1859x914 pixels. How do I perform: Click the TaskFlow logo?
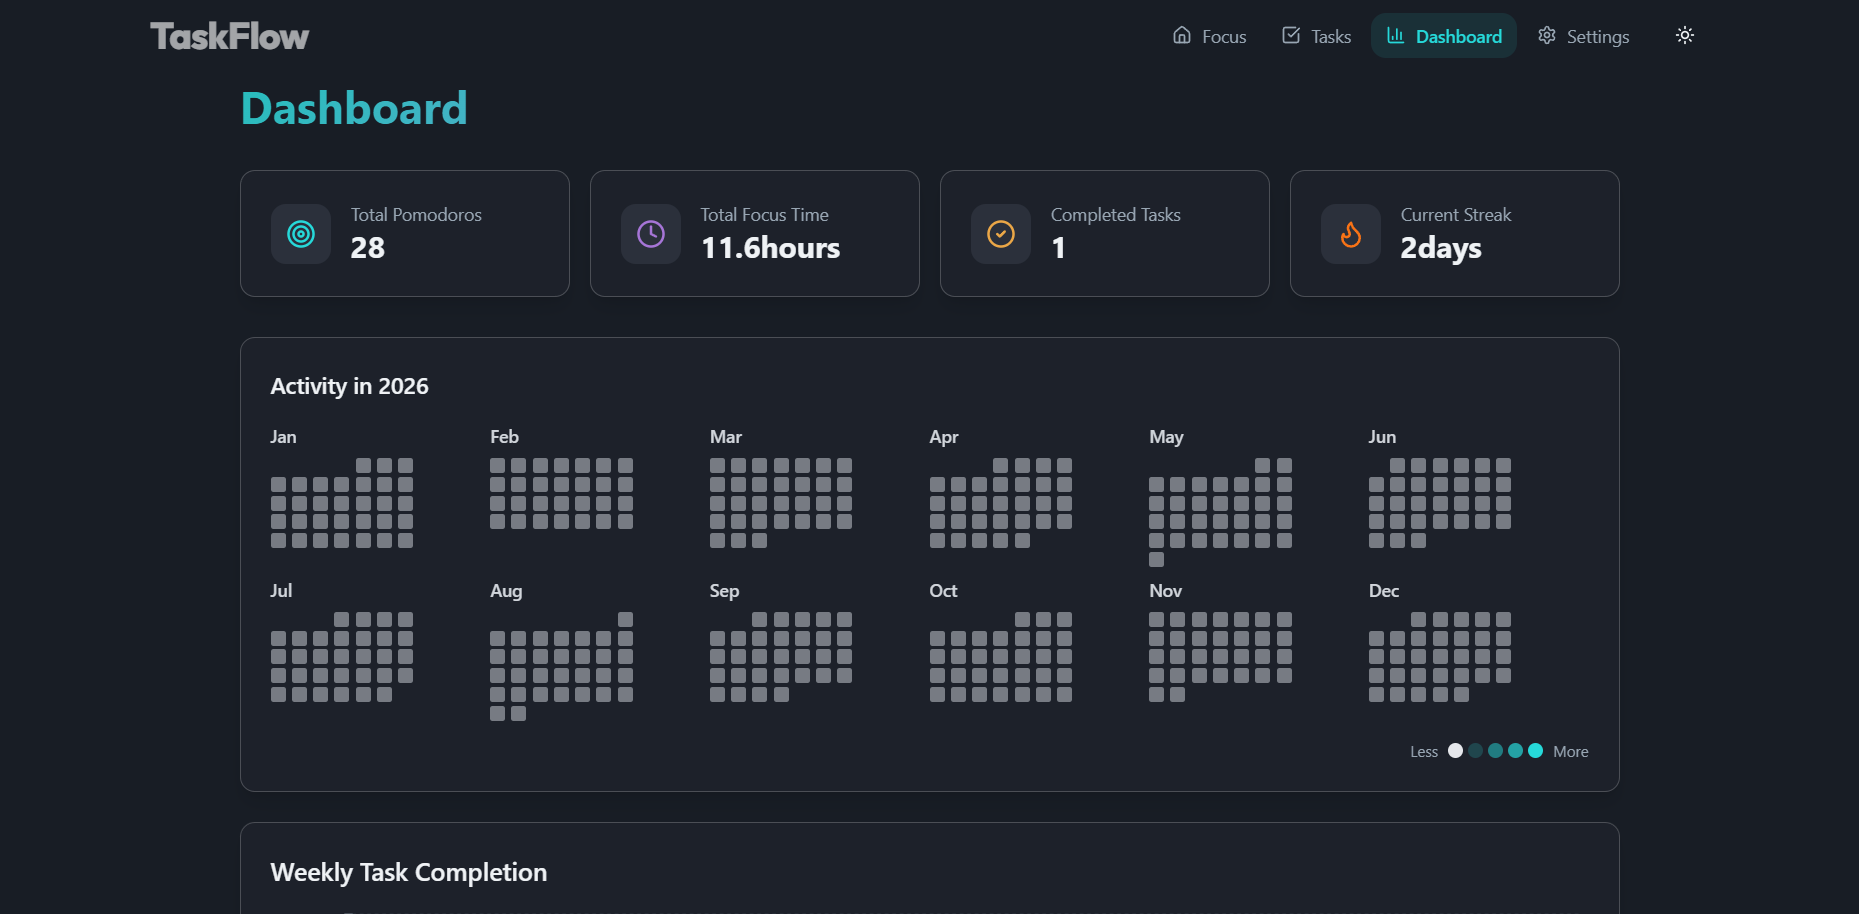coord(229,37)
